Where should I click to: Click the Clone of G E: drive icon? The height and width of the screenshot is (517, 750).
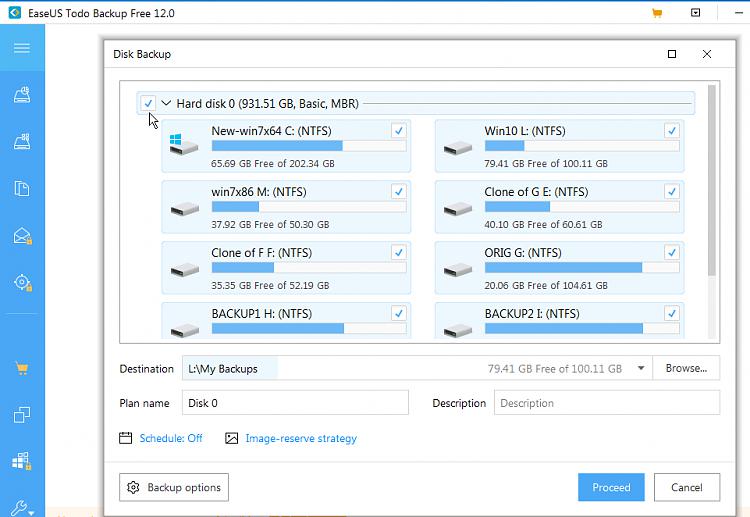tap(458, 209)
